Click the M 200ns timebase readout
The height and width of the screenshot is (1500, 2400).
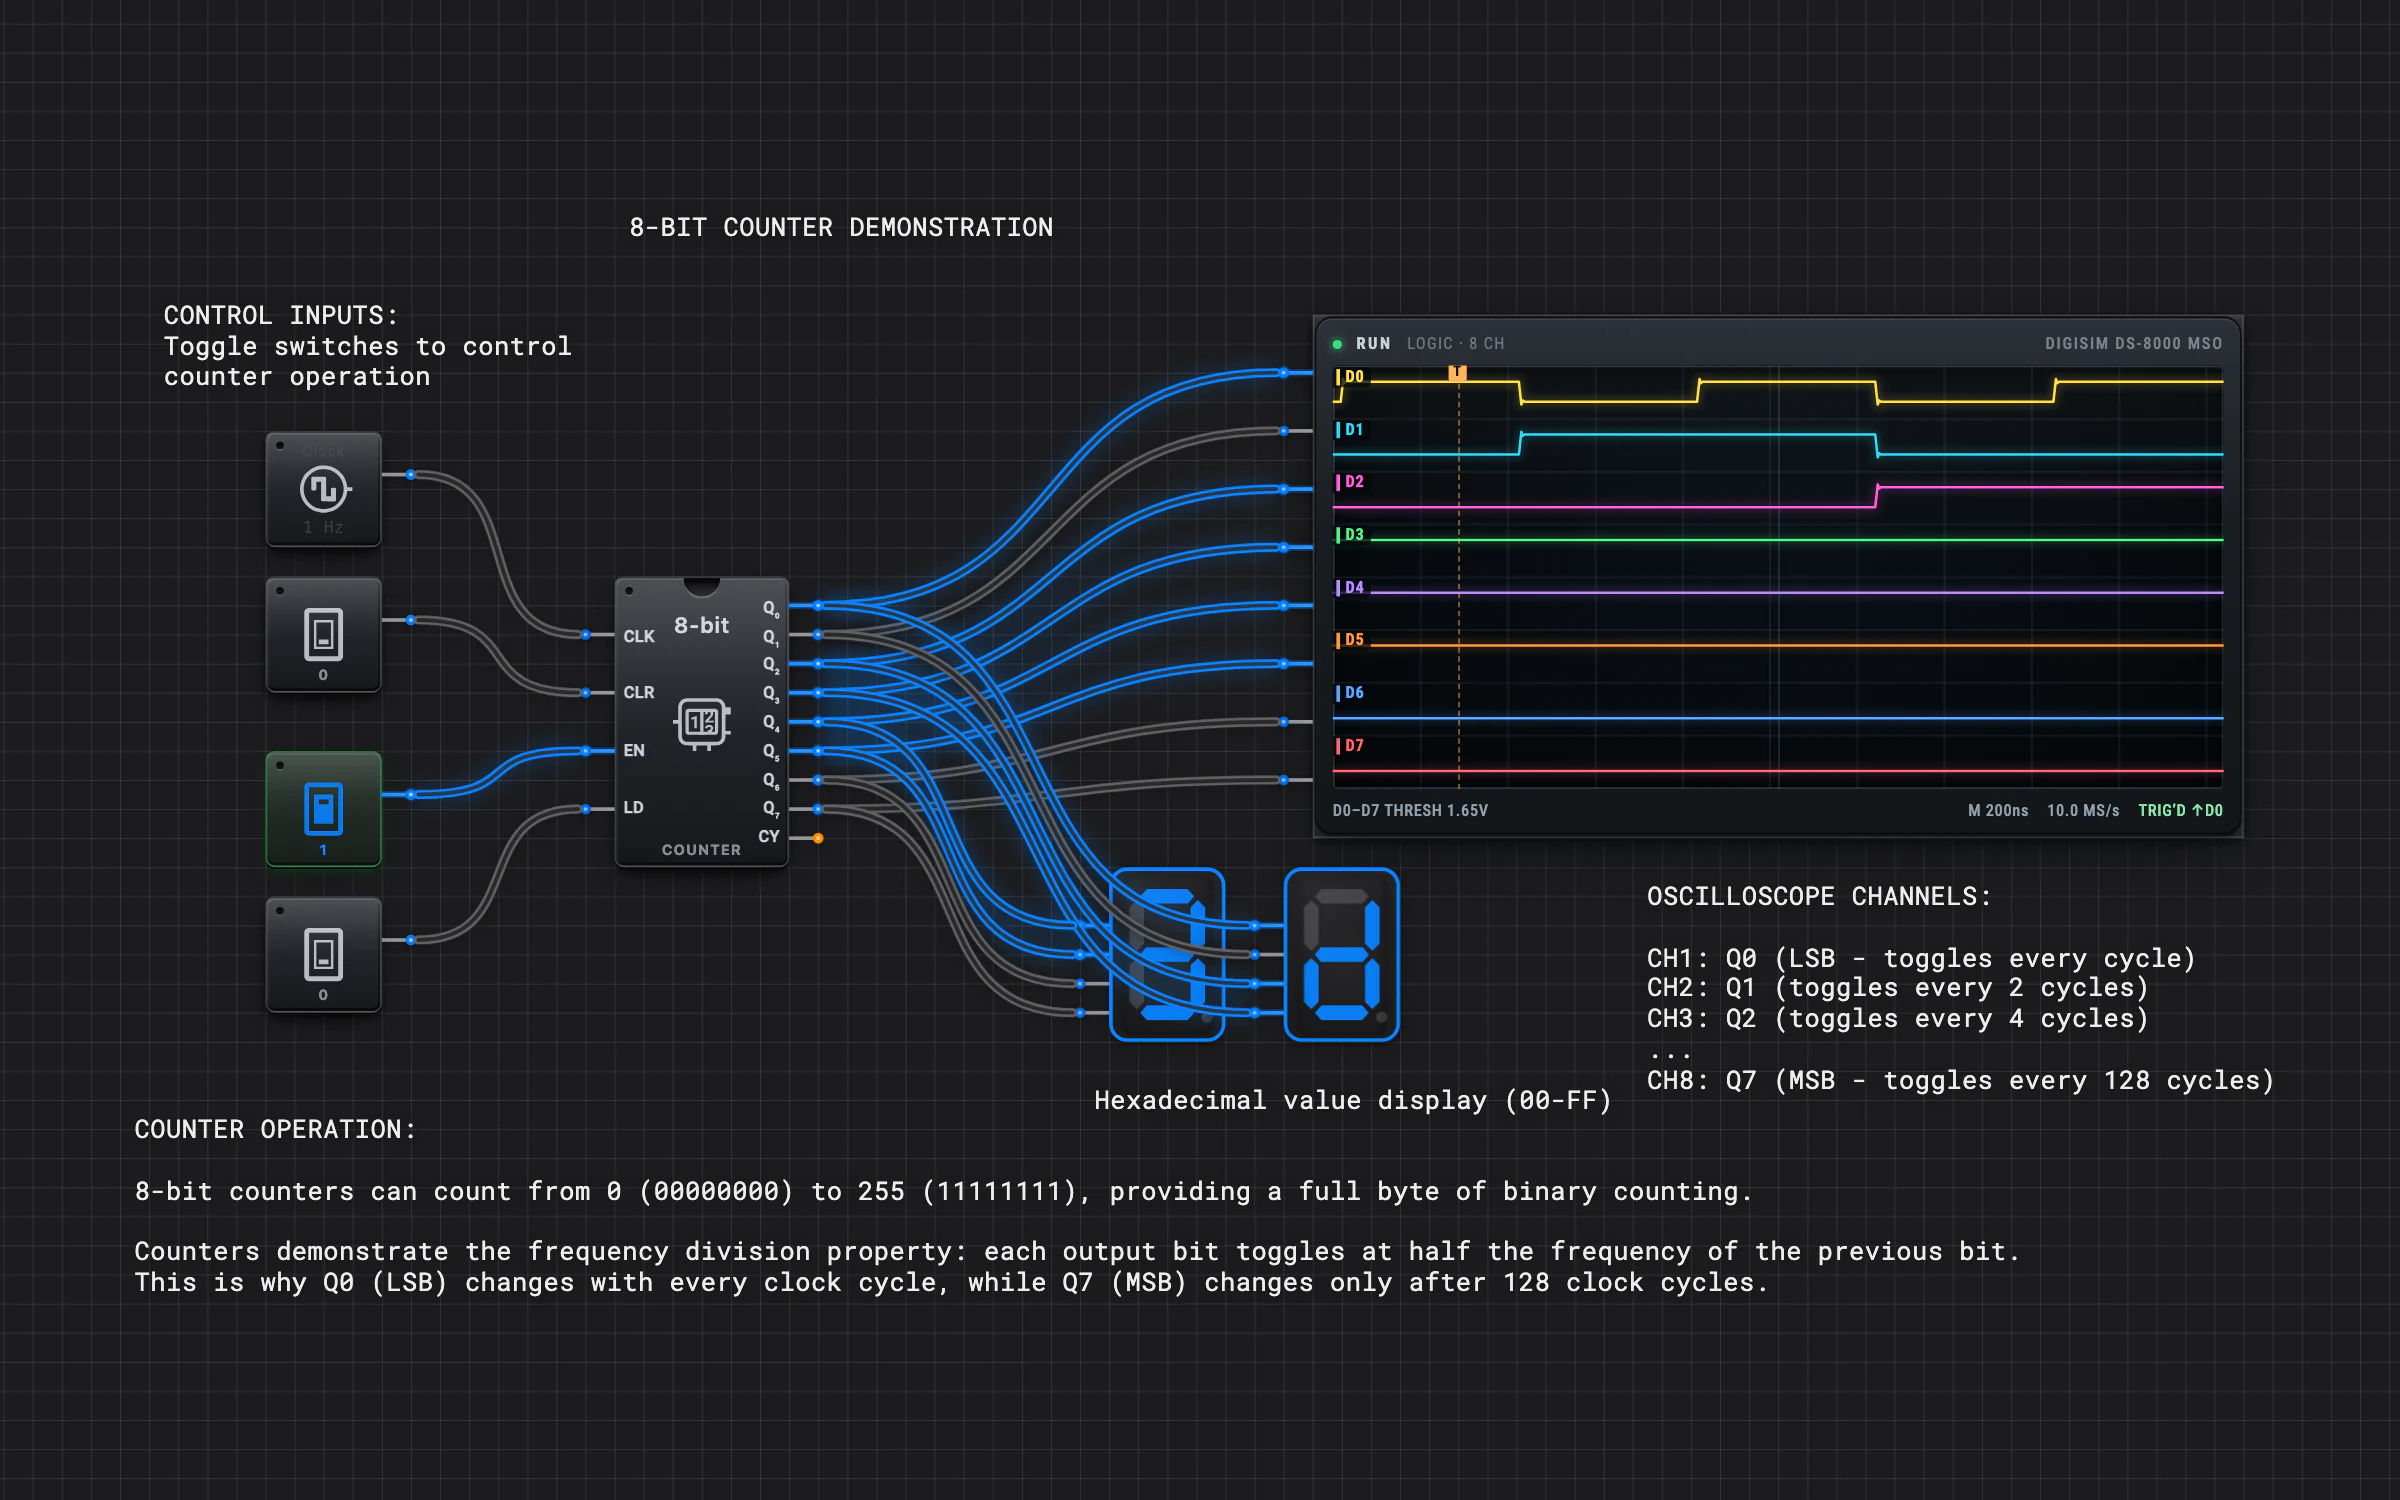(x=1998, y=810)
